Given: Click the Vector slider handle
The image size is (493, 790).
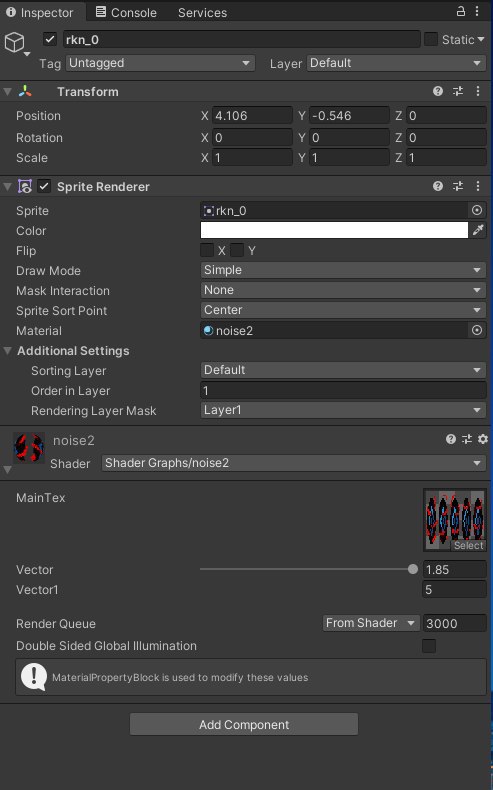Looking at the screenshot, I should tap(413, 569).
